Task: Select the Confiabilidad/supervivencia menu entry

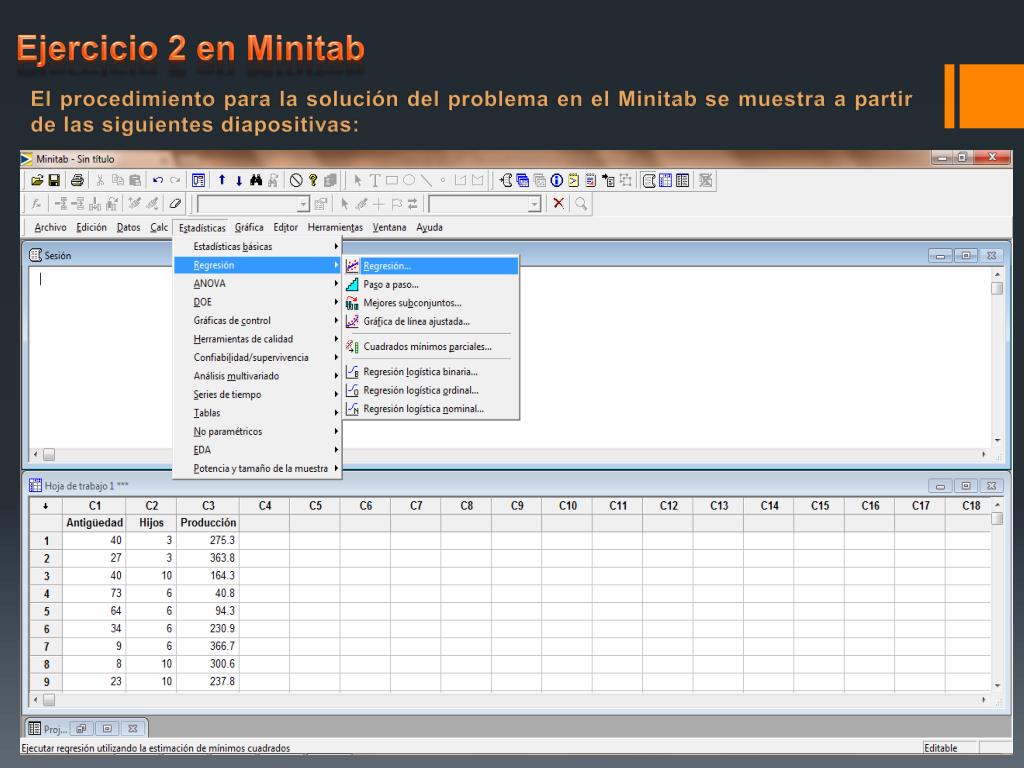Action: coord(257,357)
